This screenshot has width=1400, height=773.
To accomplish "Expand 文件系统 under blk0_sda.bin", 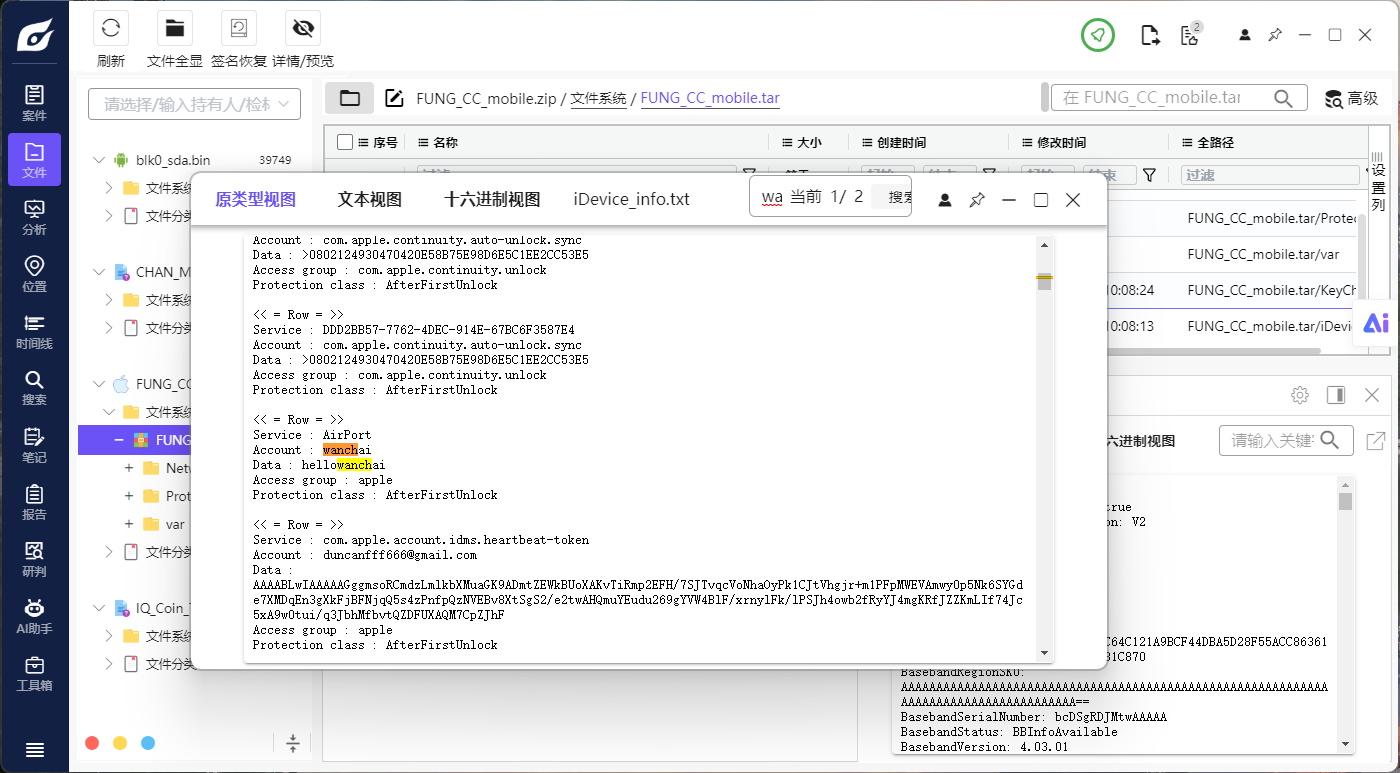I will coord(109,188).
